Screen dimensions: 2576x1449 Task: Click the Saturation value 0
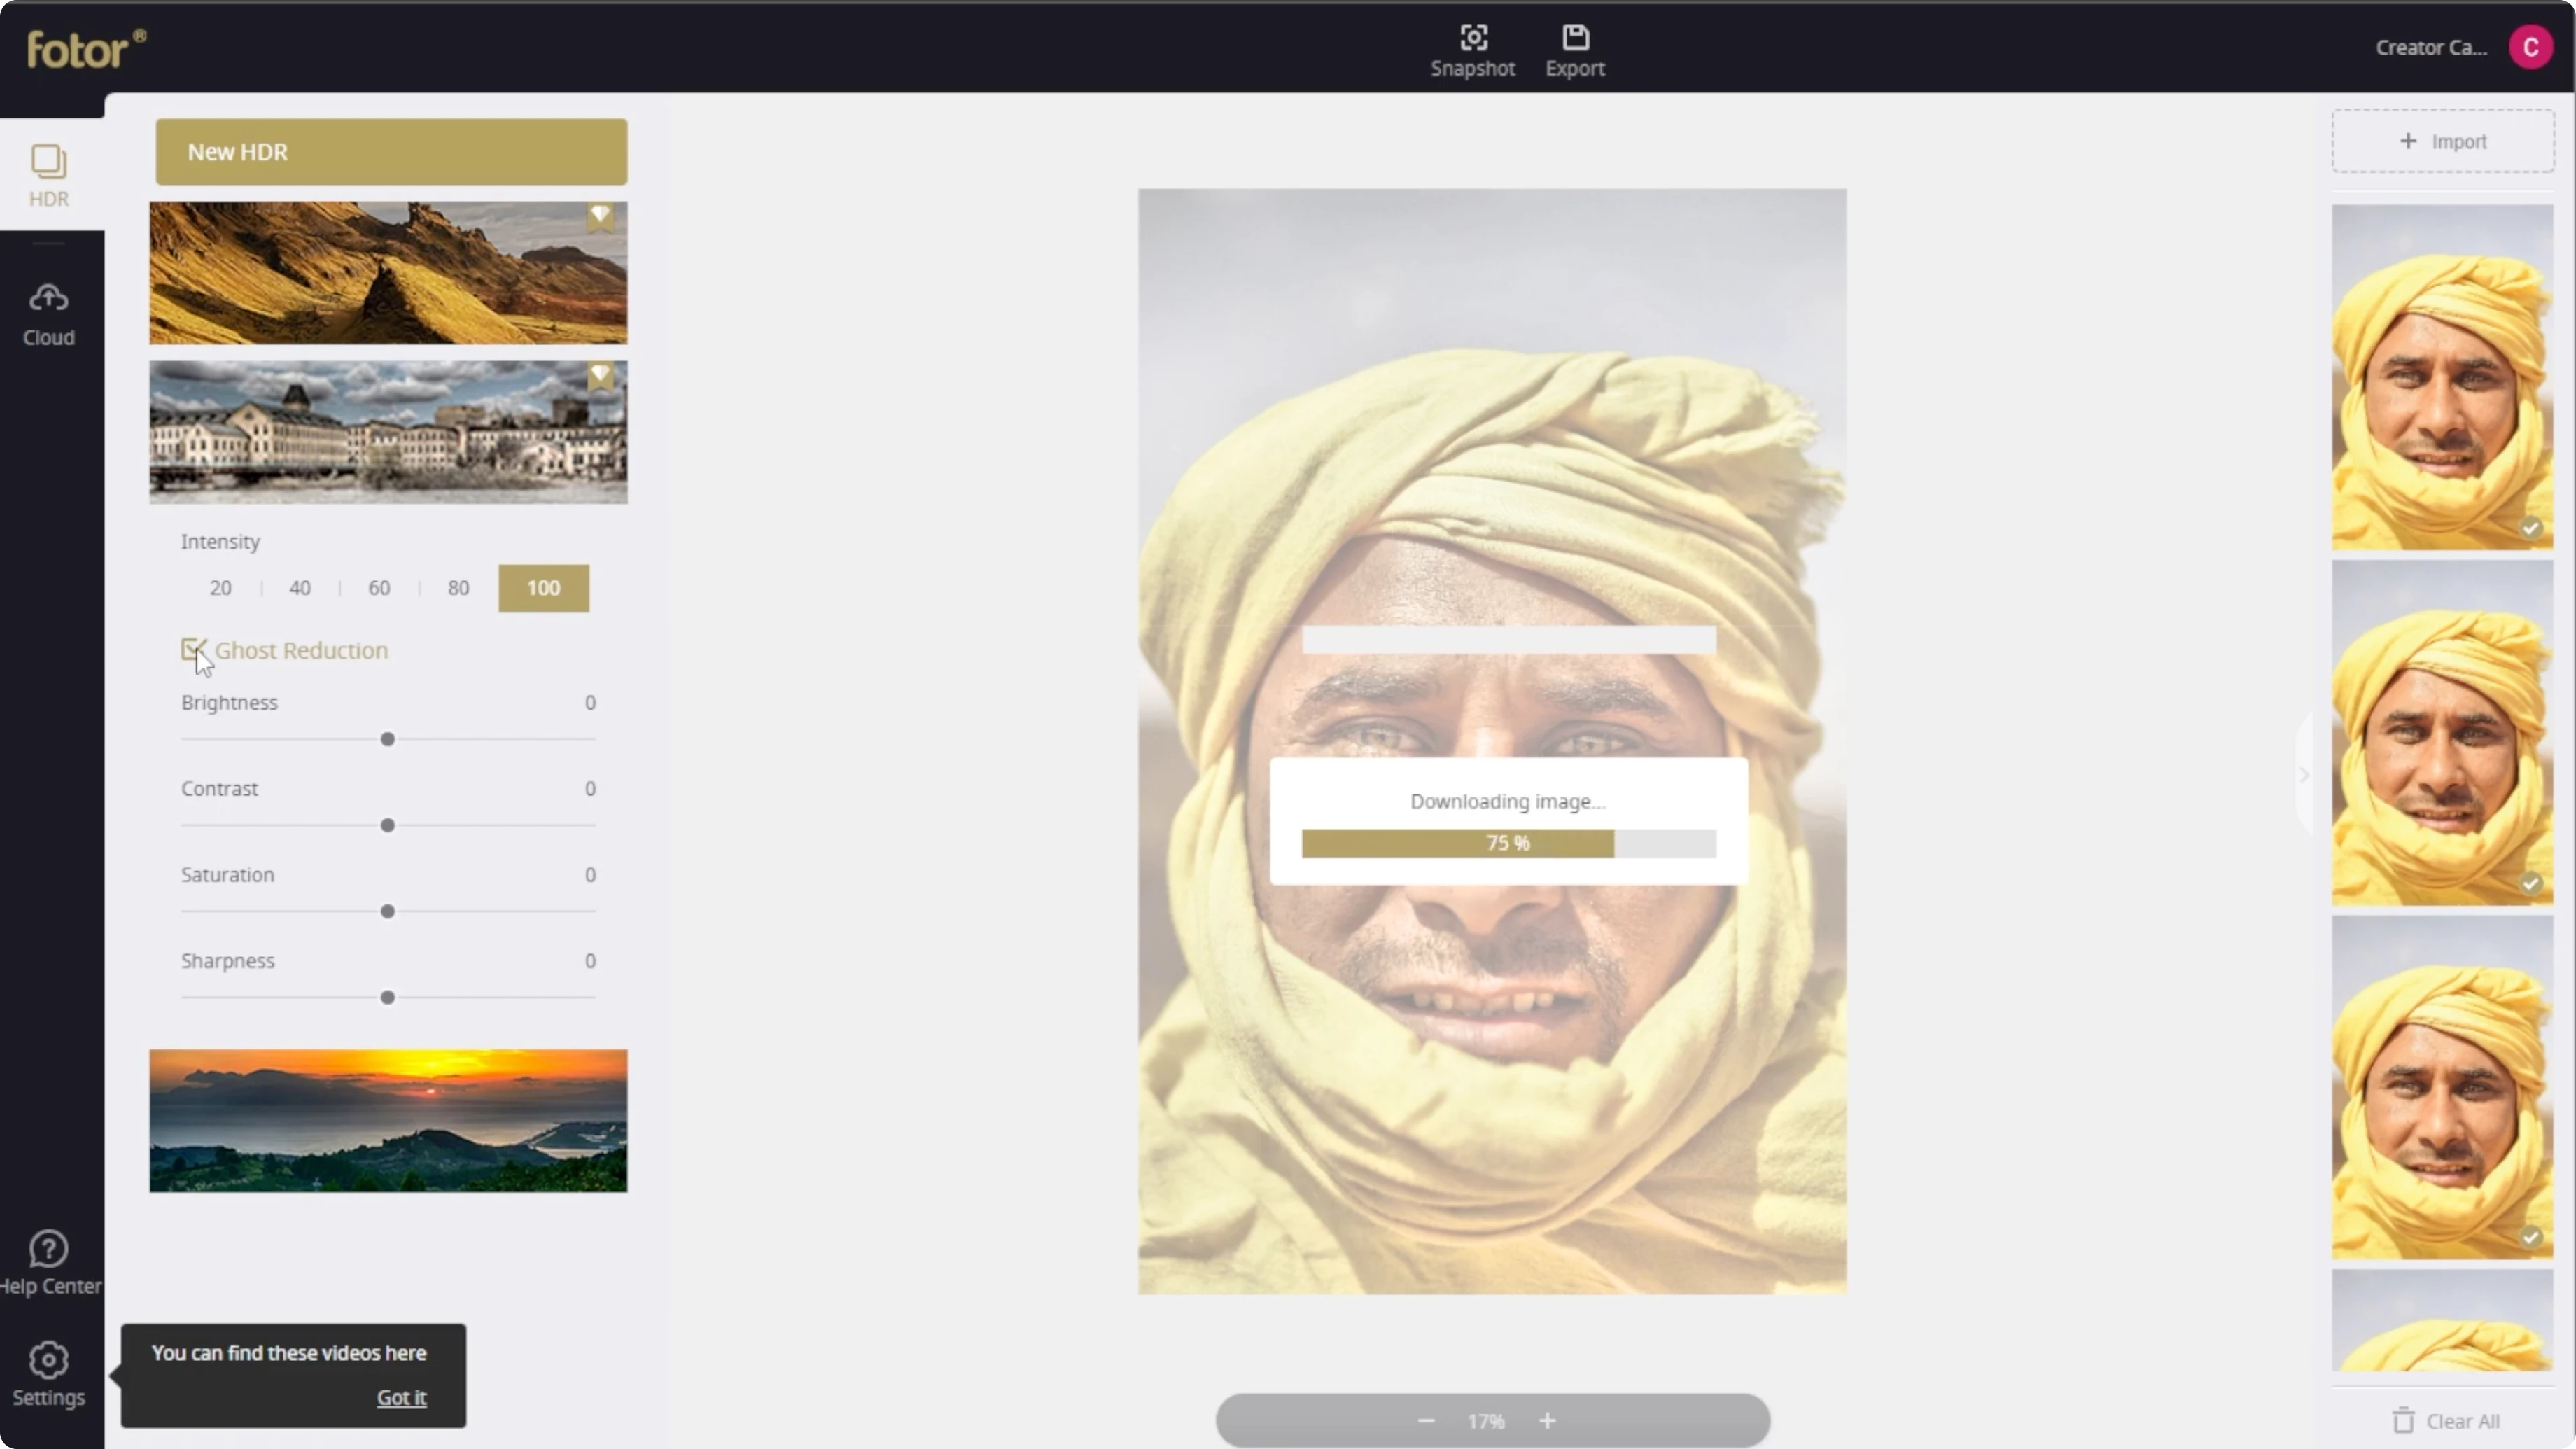point(590,875)
